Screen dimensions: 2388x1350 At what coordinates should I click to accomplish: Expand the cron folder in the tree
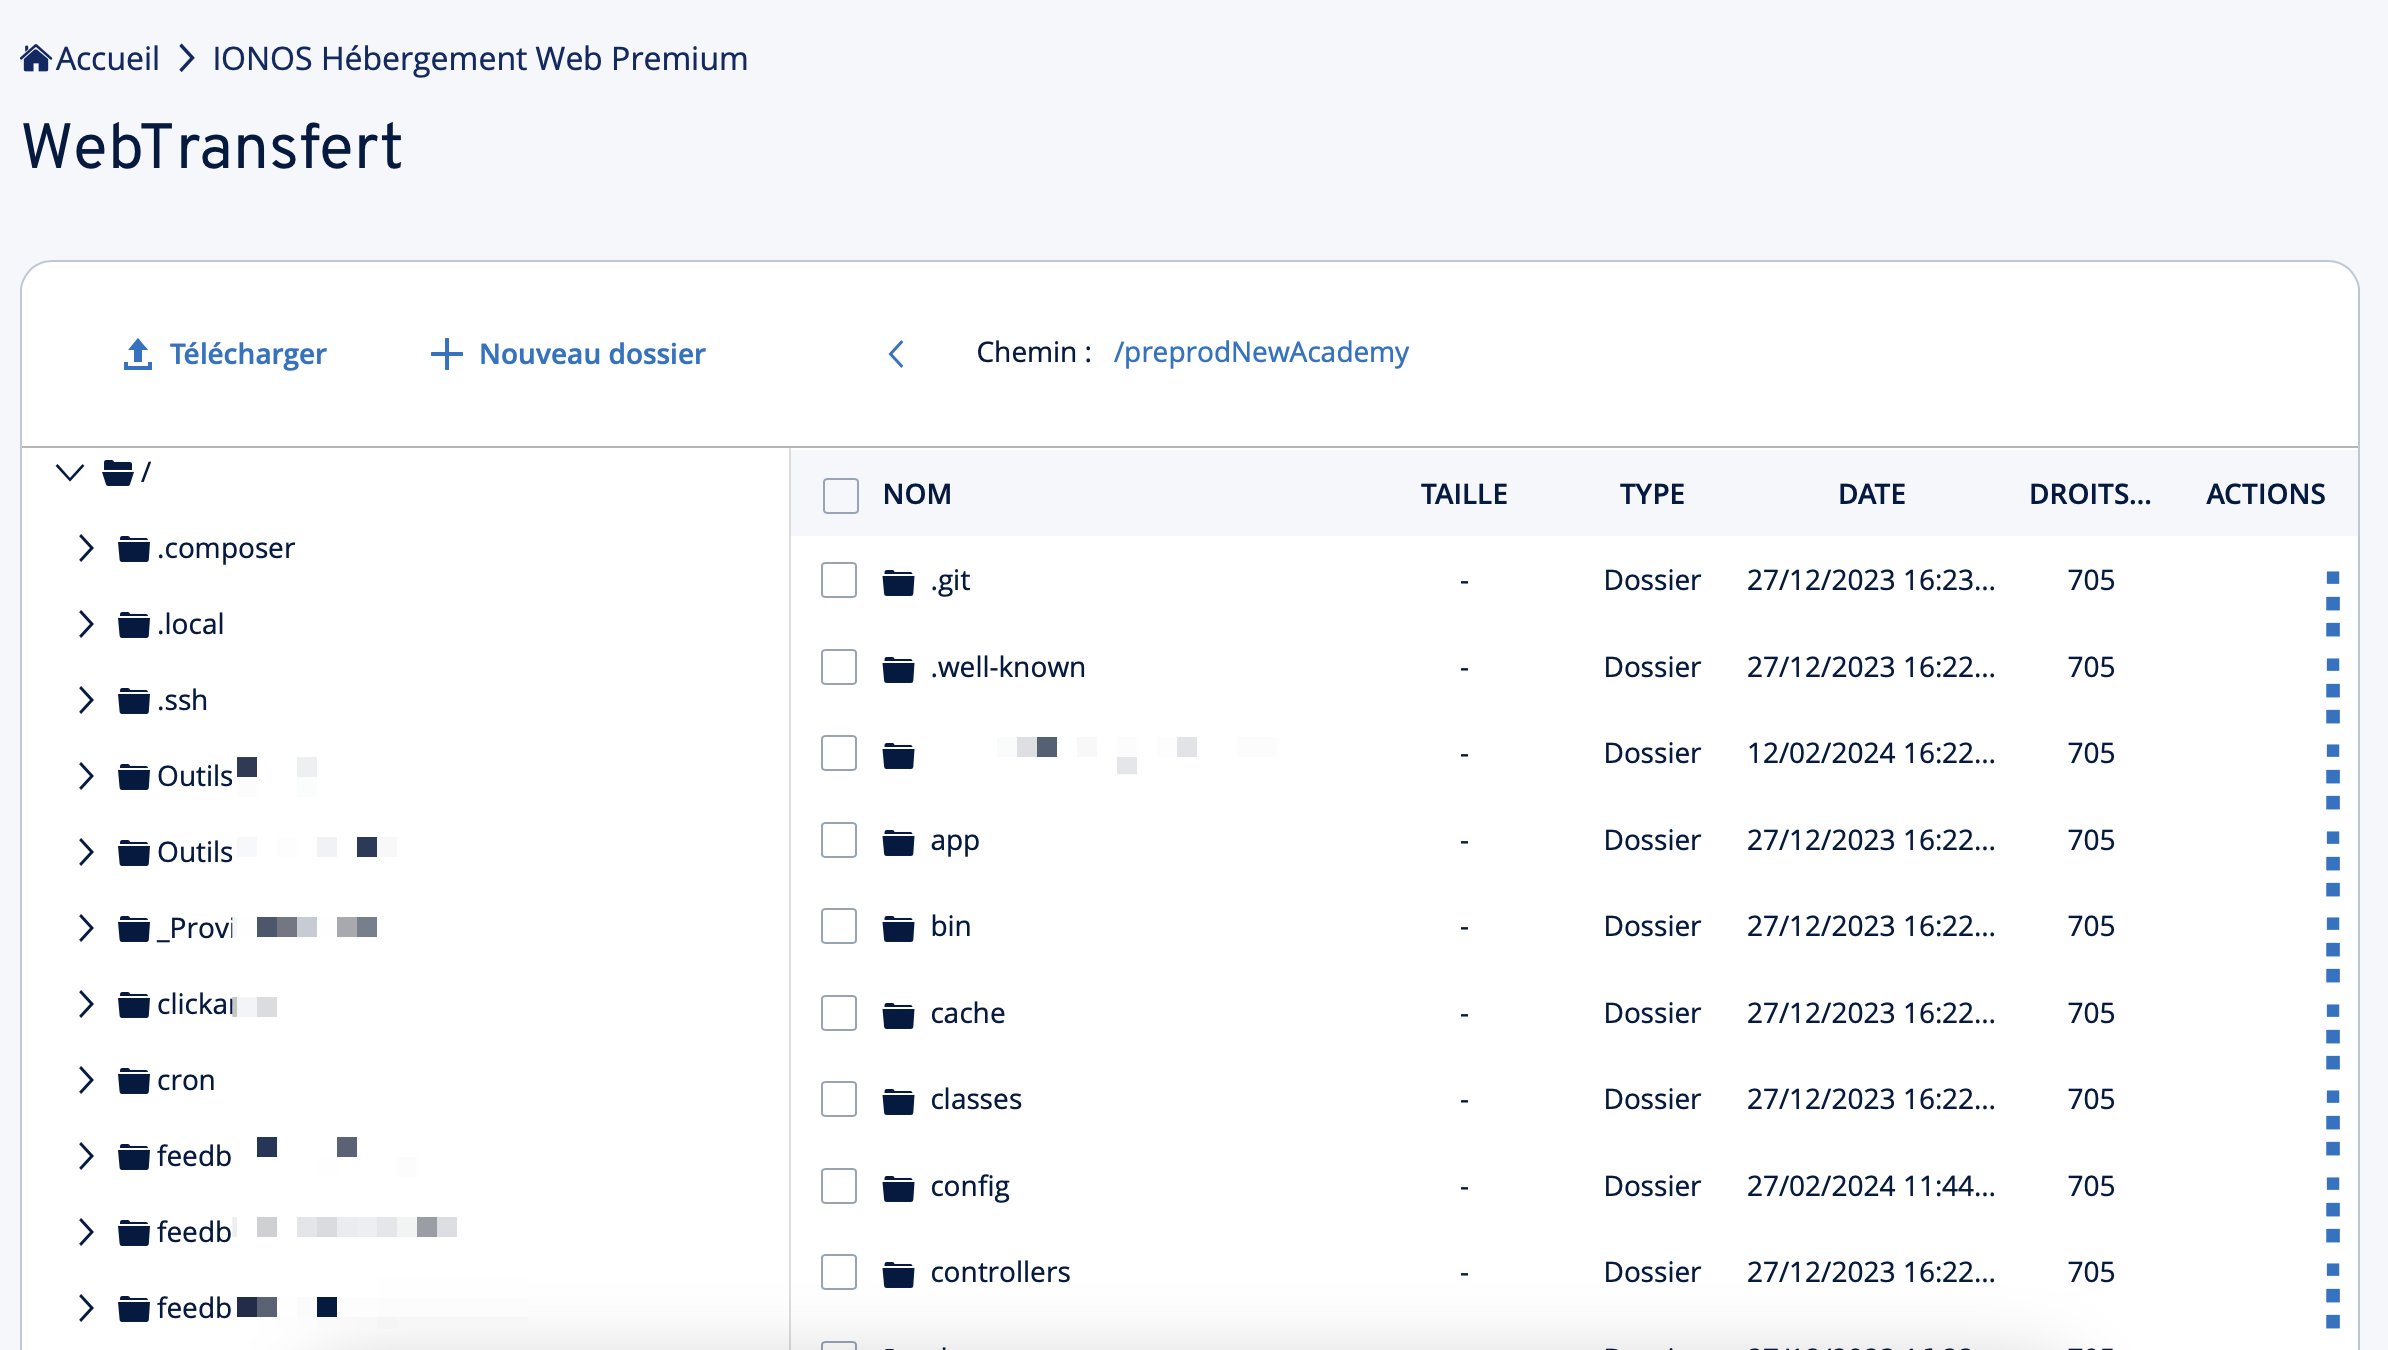(86, 1080)
